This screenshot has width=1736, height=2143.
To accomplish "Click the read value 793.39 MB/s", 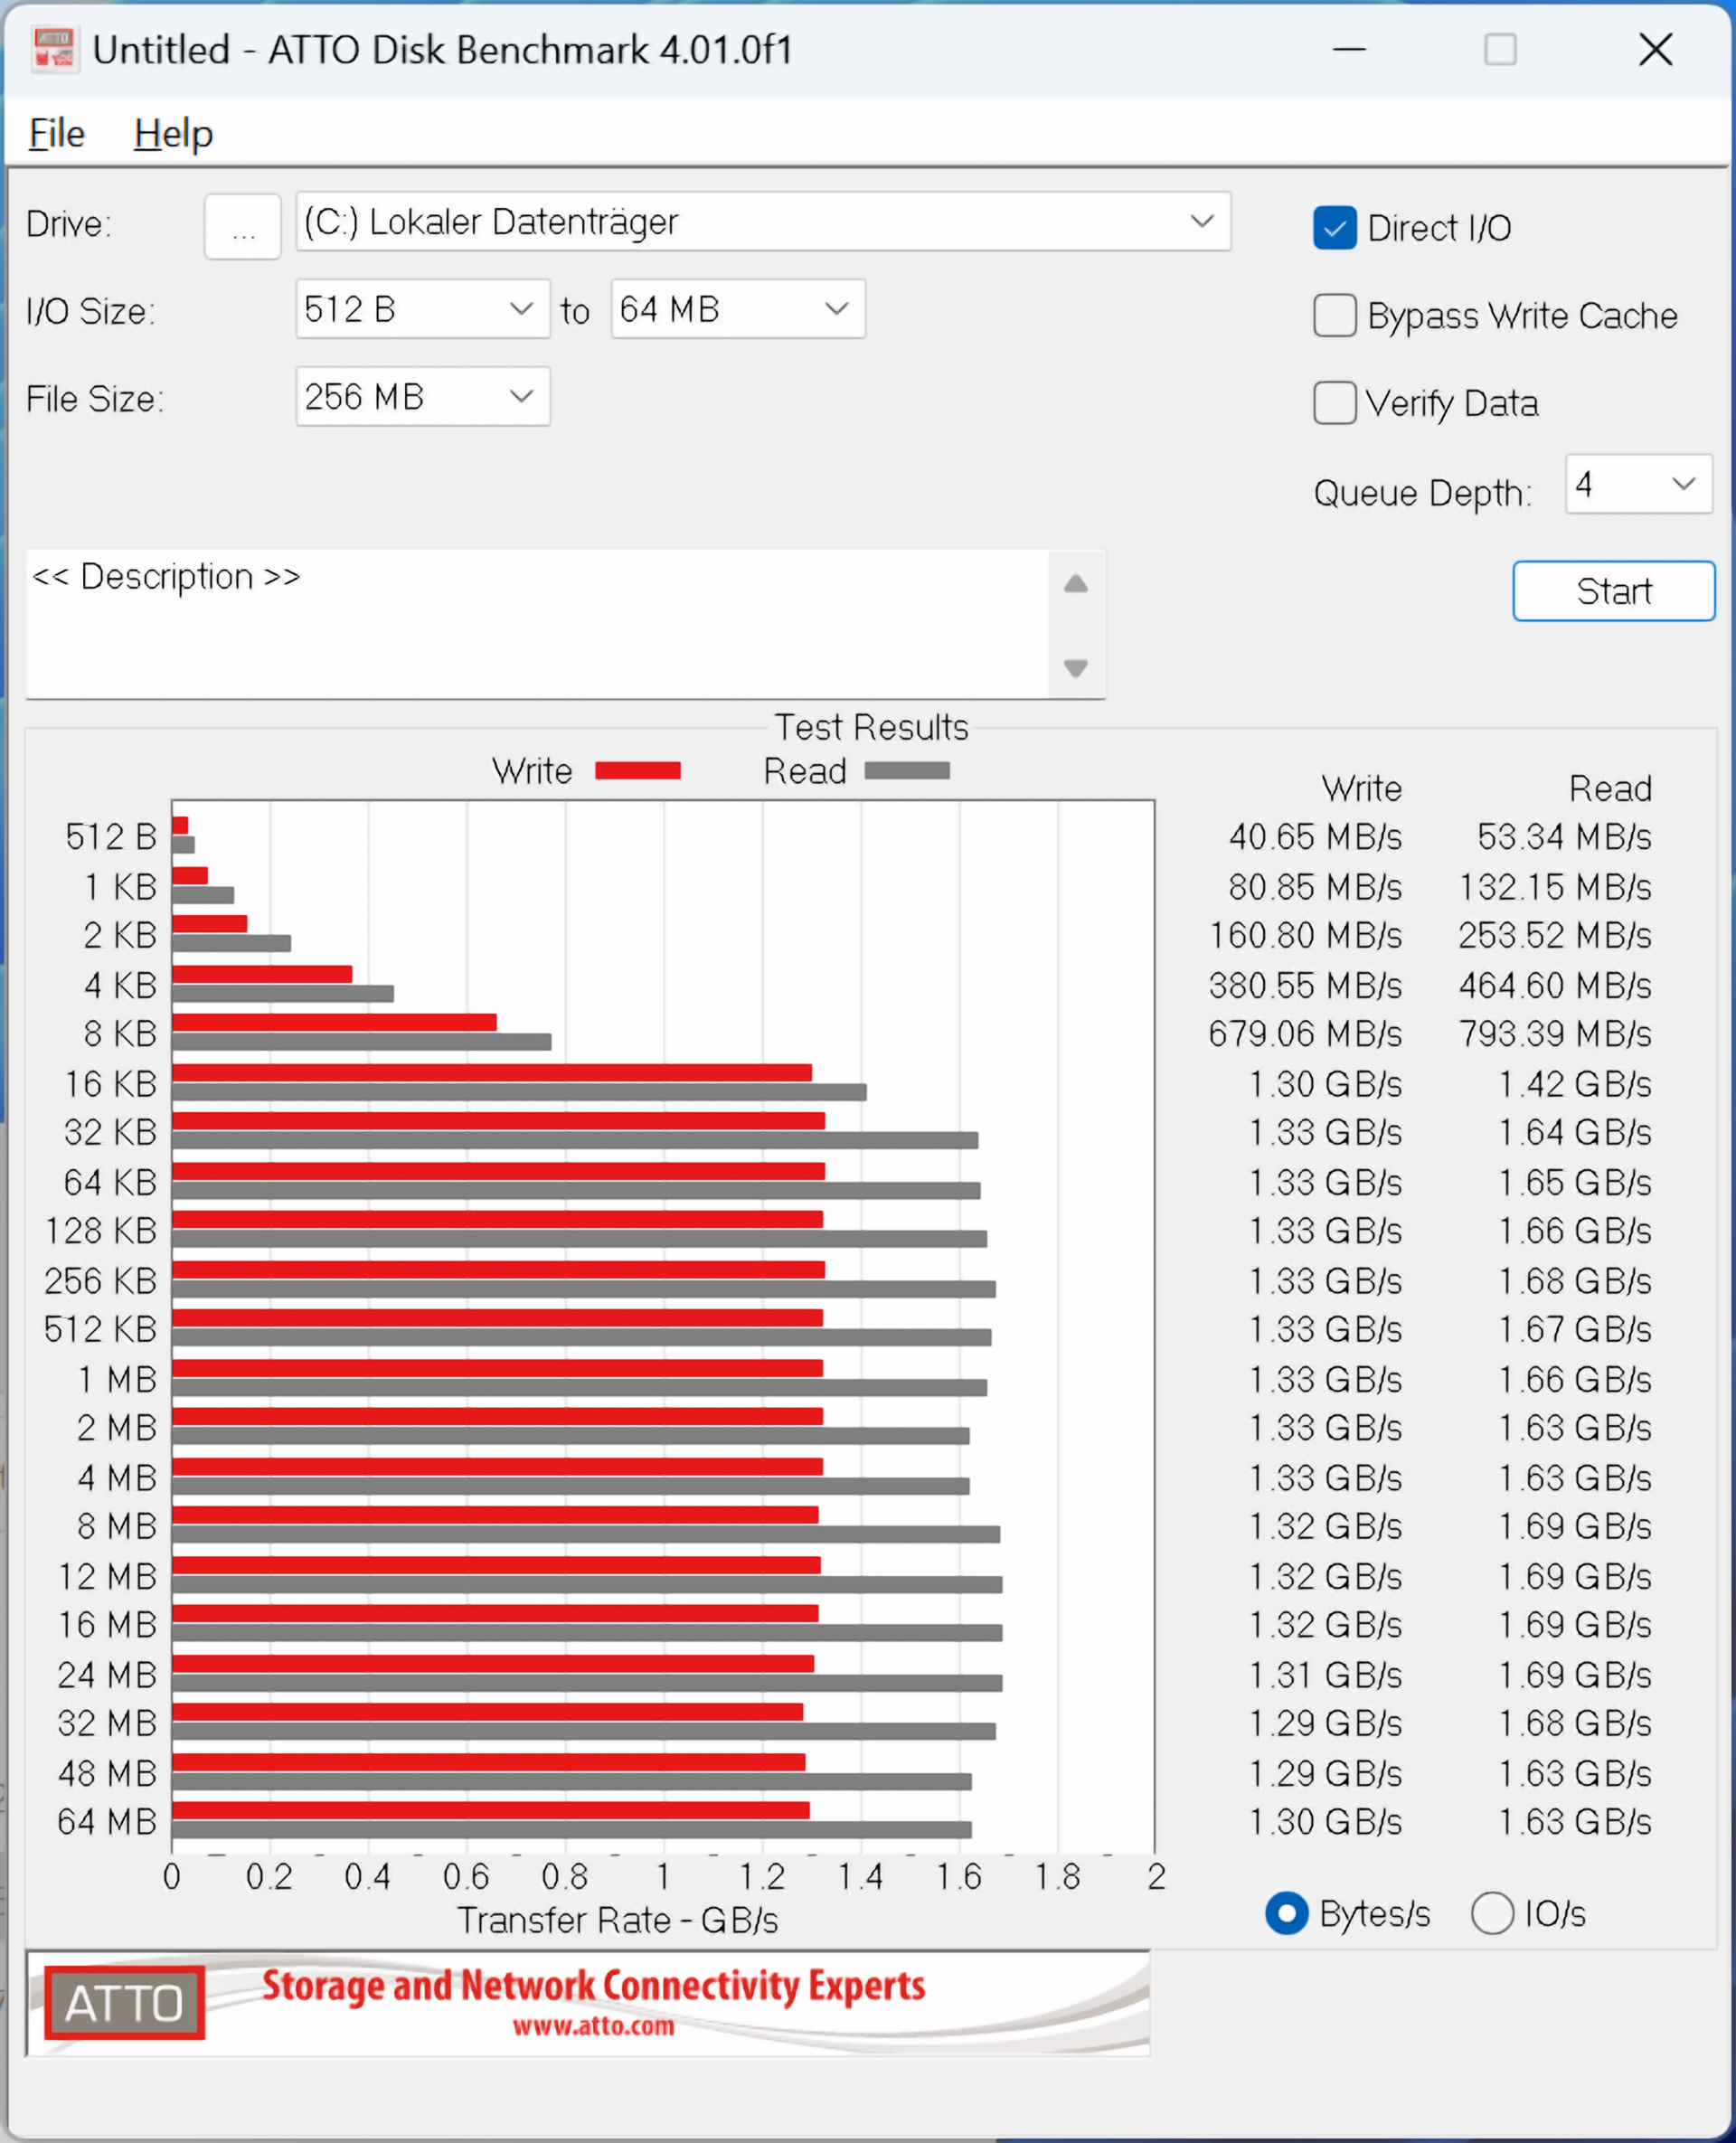I will point(1555,1033).
